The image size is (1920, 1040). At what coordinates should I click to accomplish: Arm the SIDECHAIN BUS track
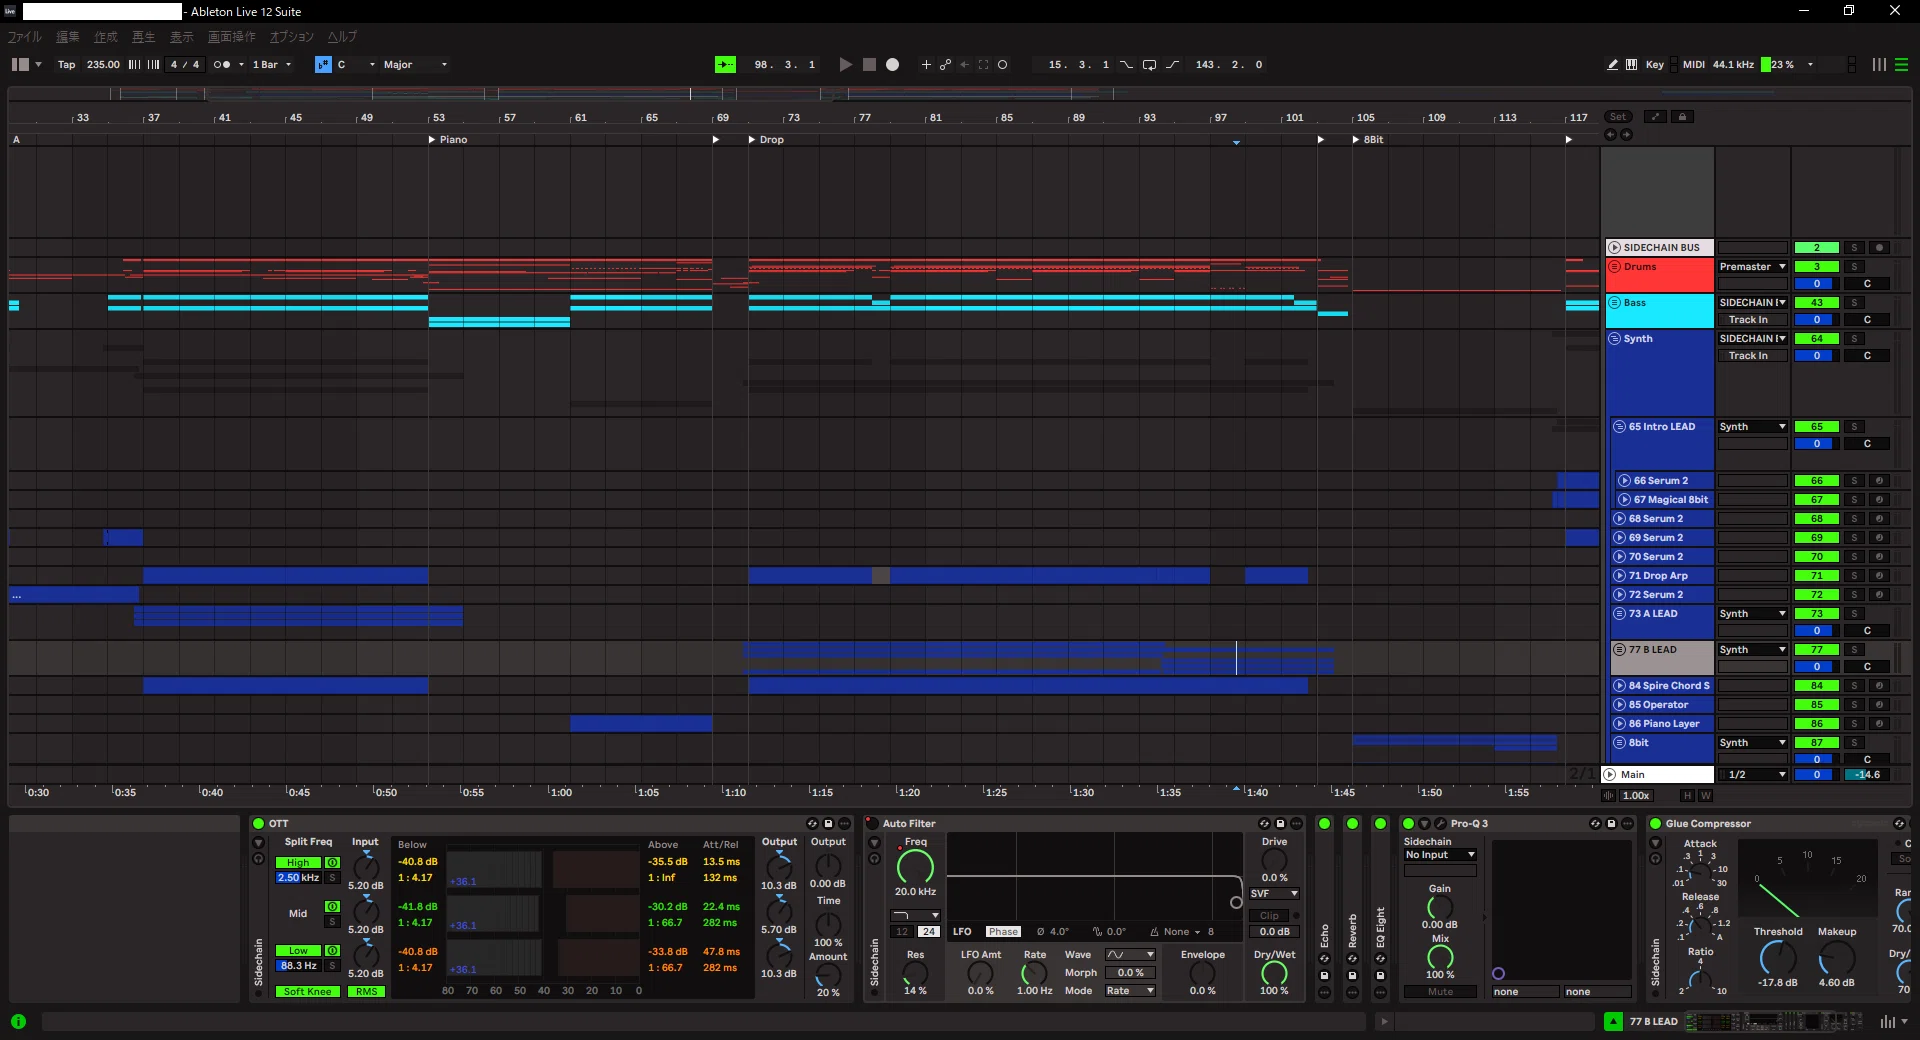click(x=1879, y=248)
